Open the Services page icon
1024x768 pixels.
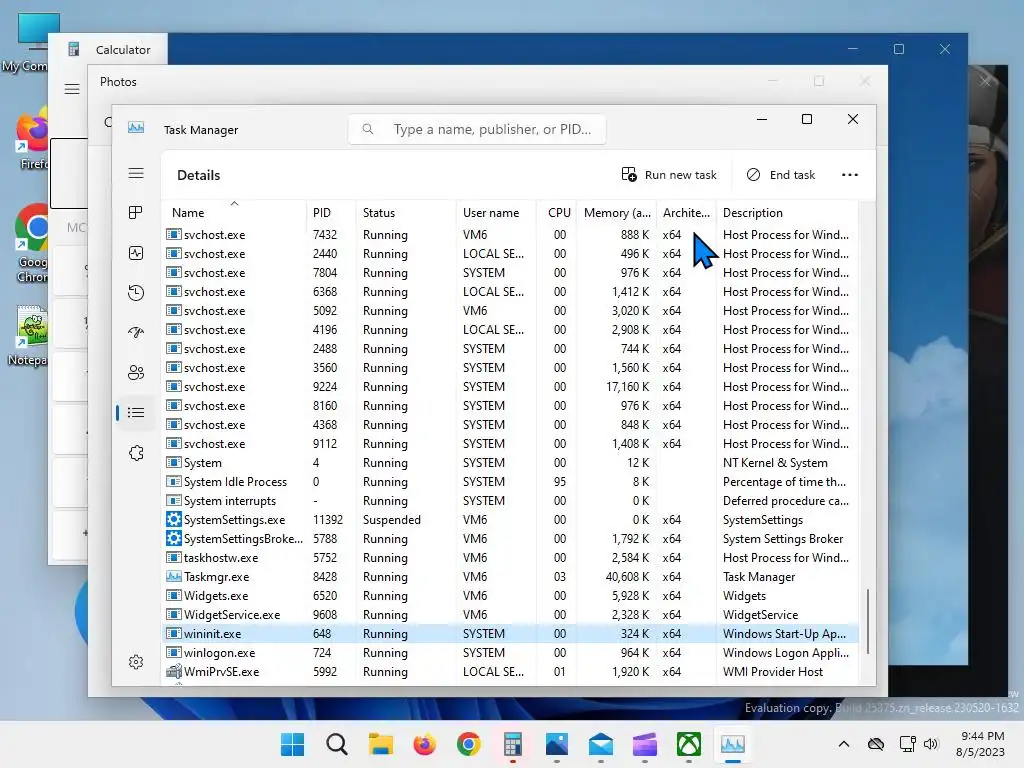tap(136, 453)
